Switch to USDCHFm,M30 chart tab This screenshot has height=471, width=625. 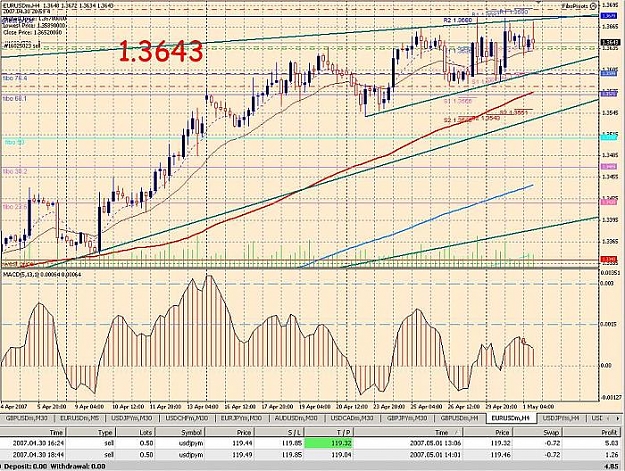tap(187, 418)
